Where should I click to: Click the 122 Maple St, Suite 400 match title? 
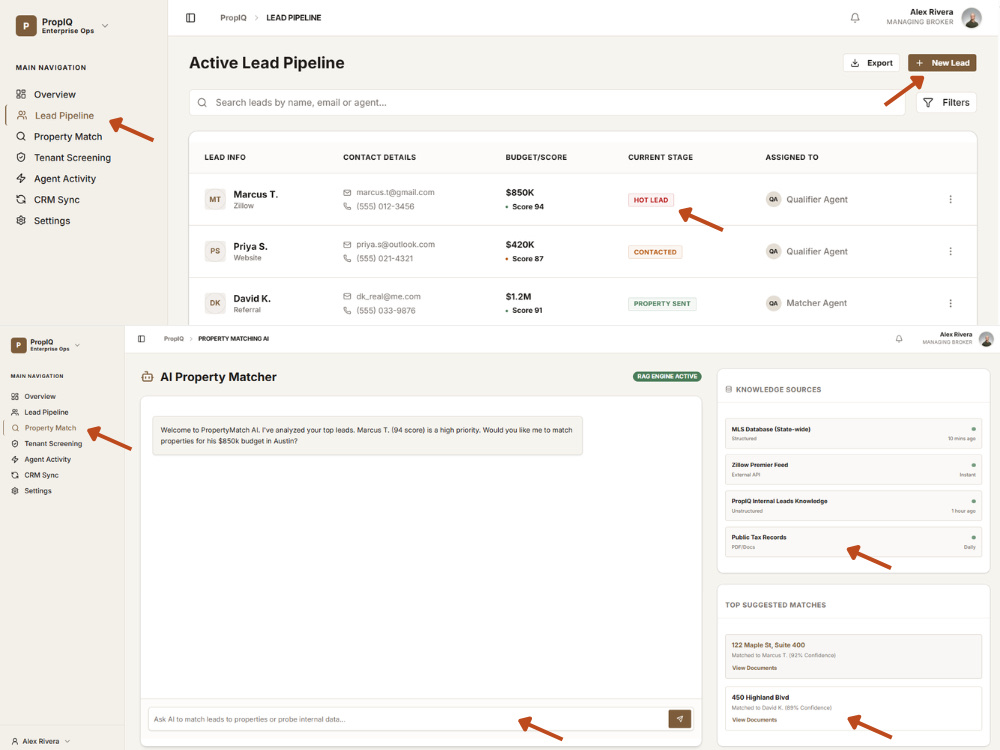(768, 645)
